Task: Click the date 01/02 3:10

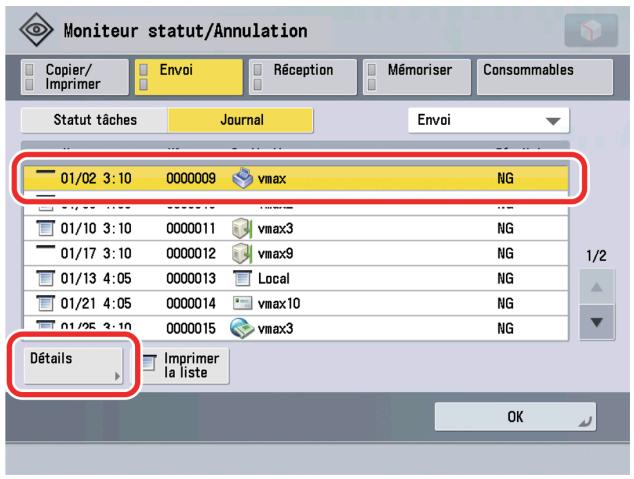Action: click(x=96, y=178)
